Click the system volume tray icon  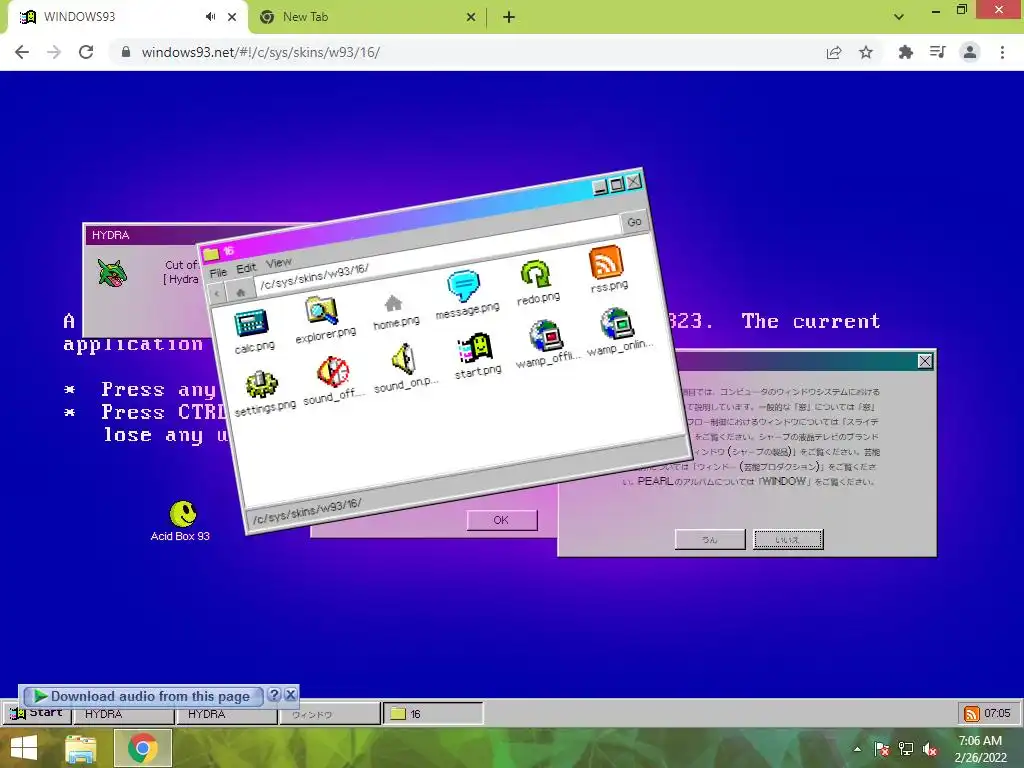(930, 749)
